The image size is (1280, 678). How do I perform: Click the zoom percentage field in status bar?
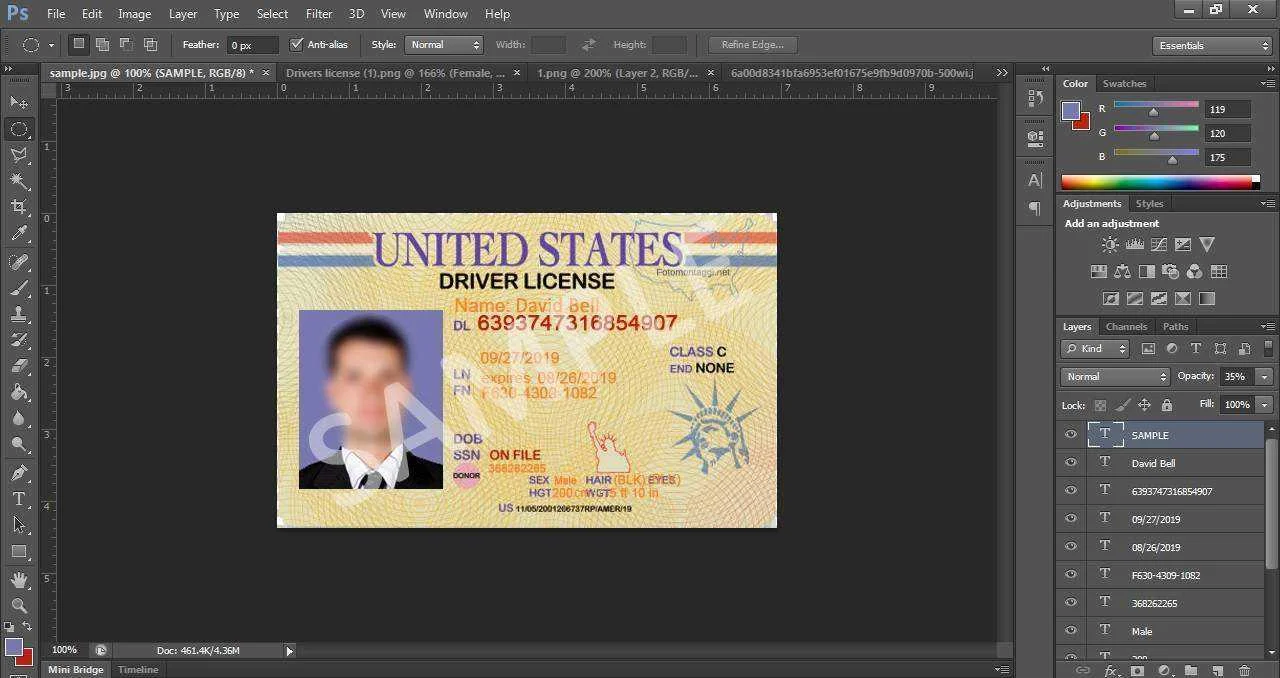(65, 650)
